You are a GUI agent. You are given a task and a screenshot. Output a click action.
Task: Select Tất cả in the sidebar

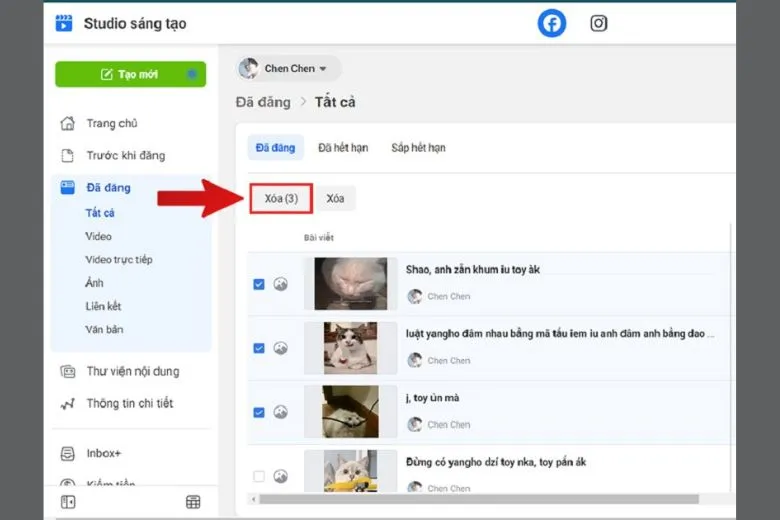pyautogui.click(x=100, y=213)
